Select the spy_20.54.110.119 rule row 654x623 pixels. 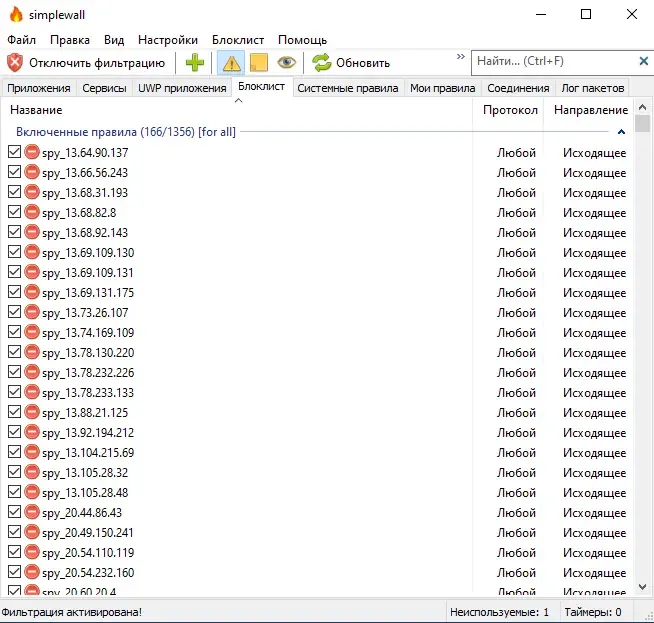point(317,552)
